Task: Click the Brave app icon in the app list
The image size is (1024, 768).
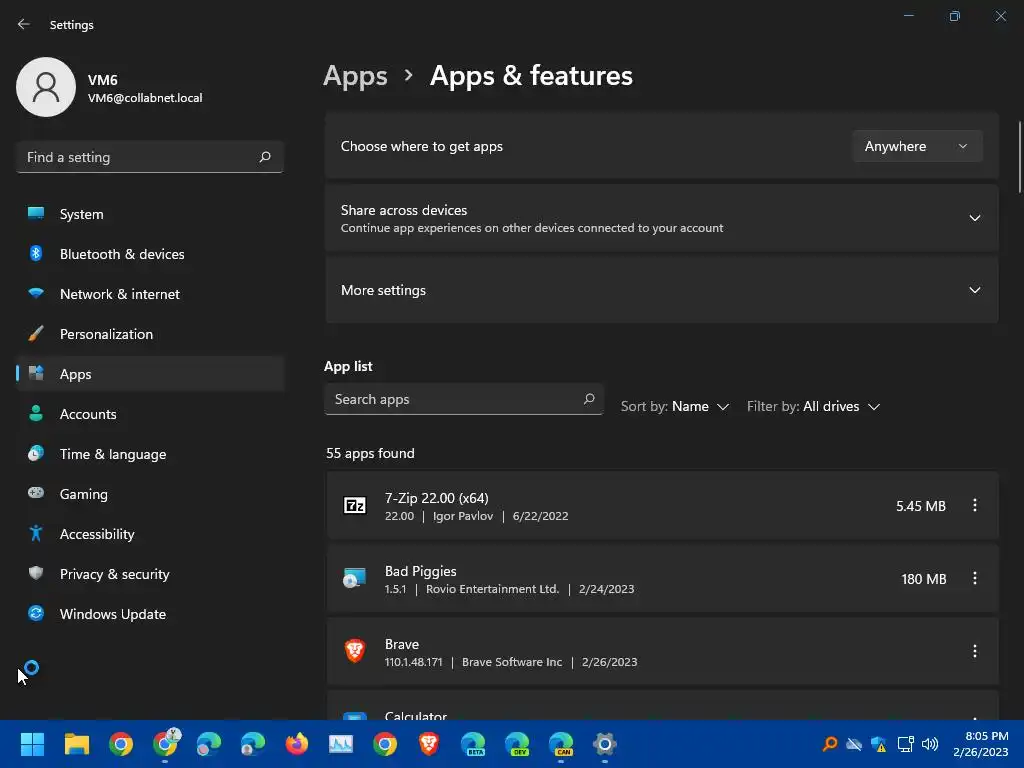Action: pyautogui.click(x=355, y=651)
